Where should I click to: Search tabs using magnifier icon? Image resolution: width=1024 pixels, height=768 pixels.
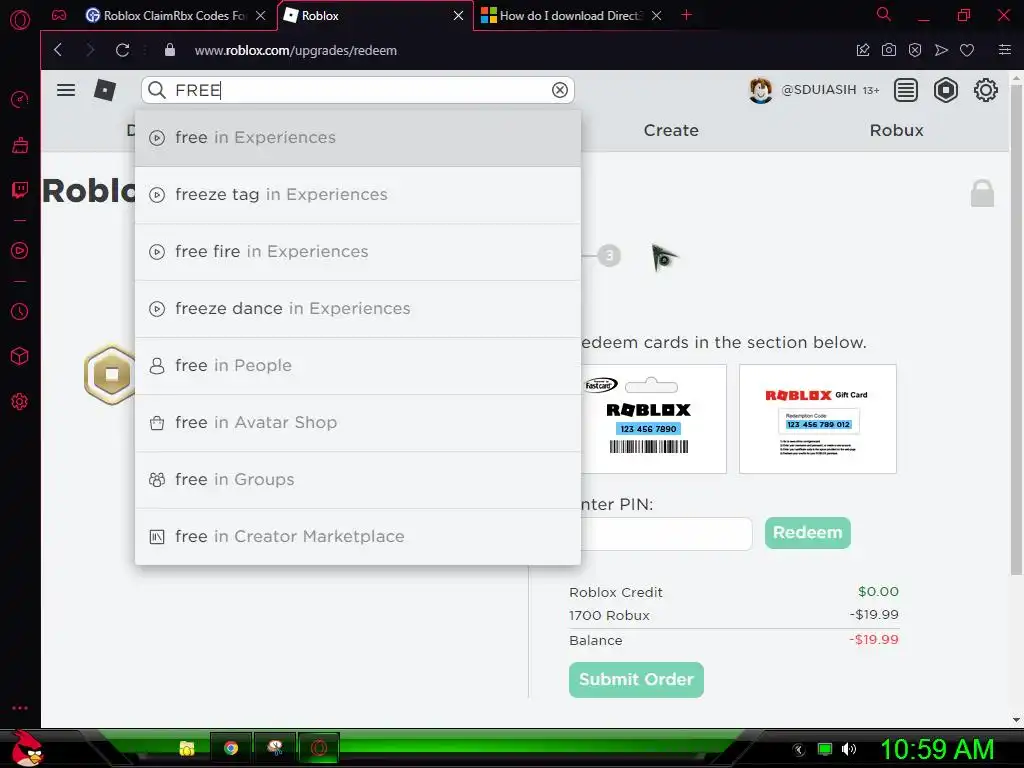click(884, 14)
